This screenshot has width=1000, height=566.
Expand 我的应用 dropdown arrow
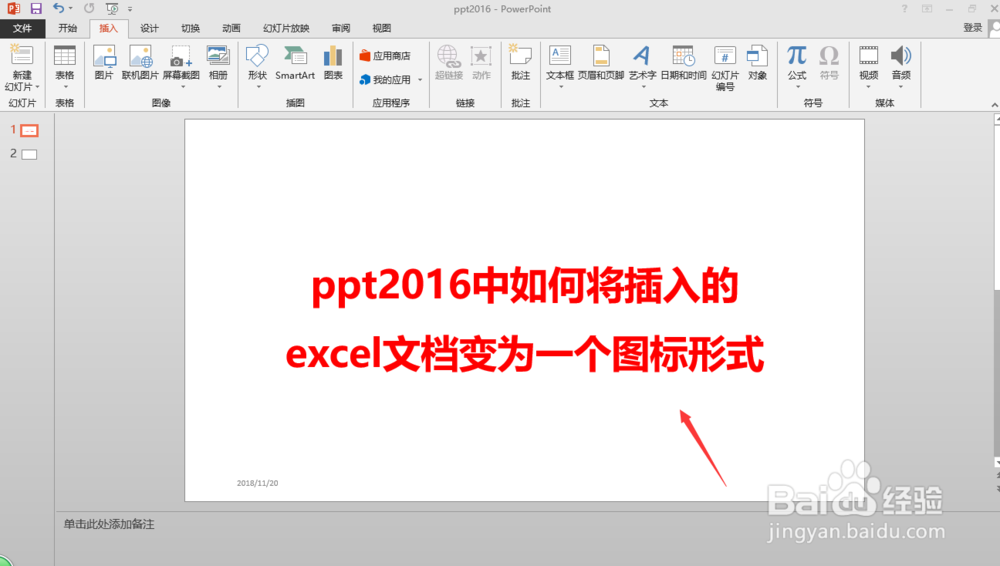click(x=420, y=80)
